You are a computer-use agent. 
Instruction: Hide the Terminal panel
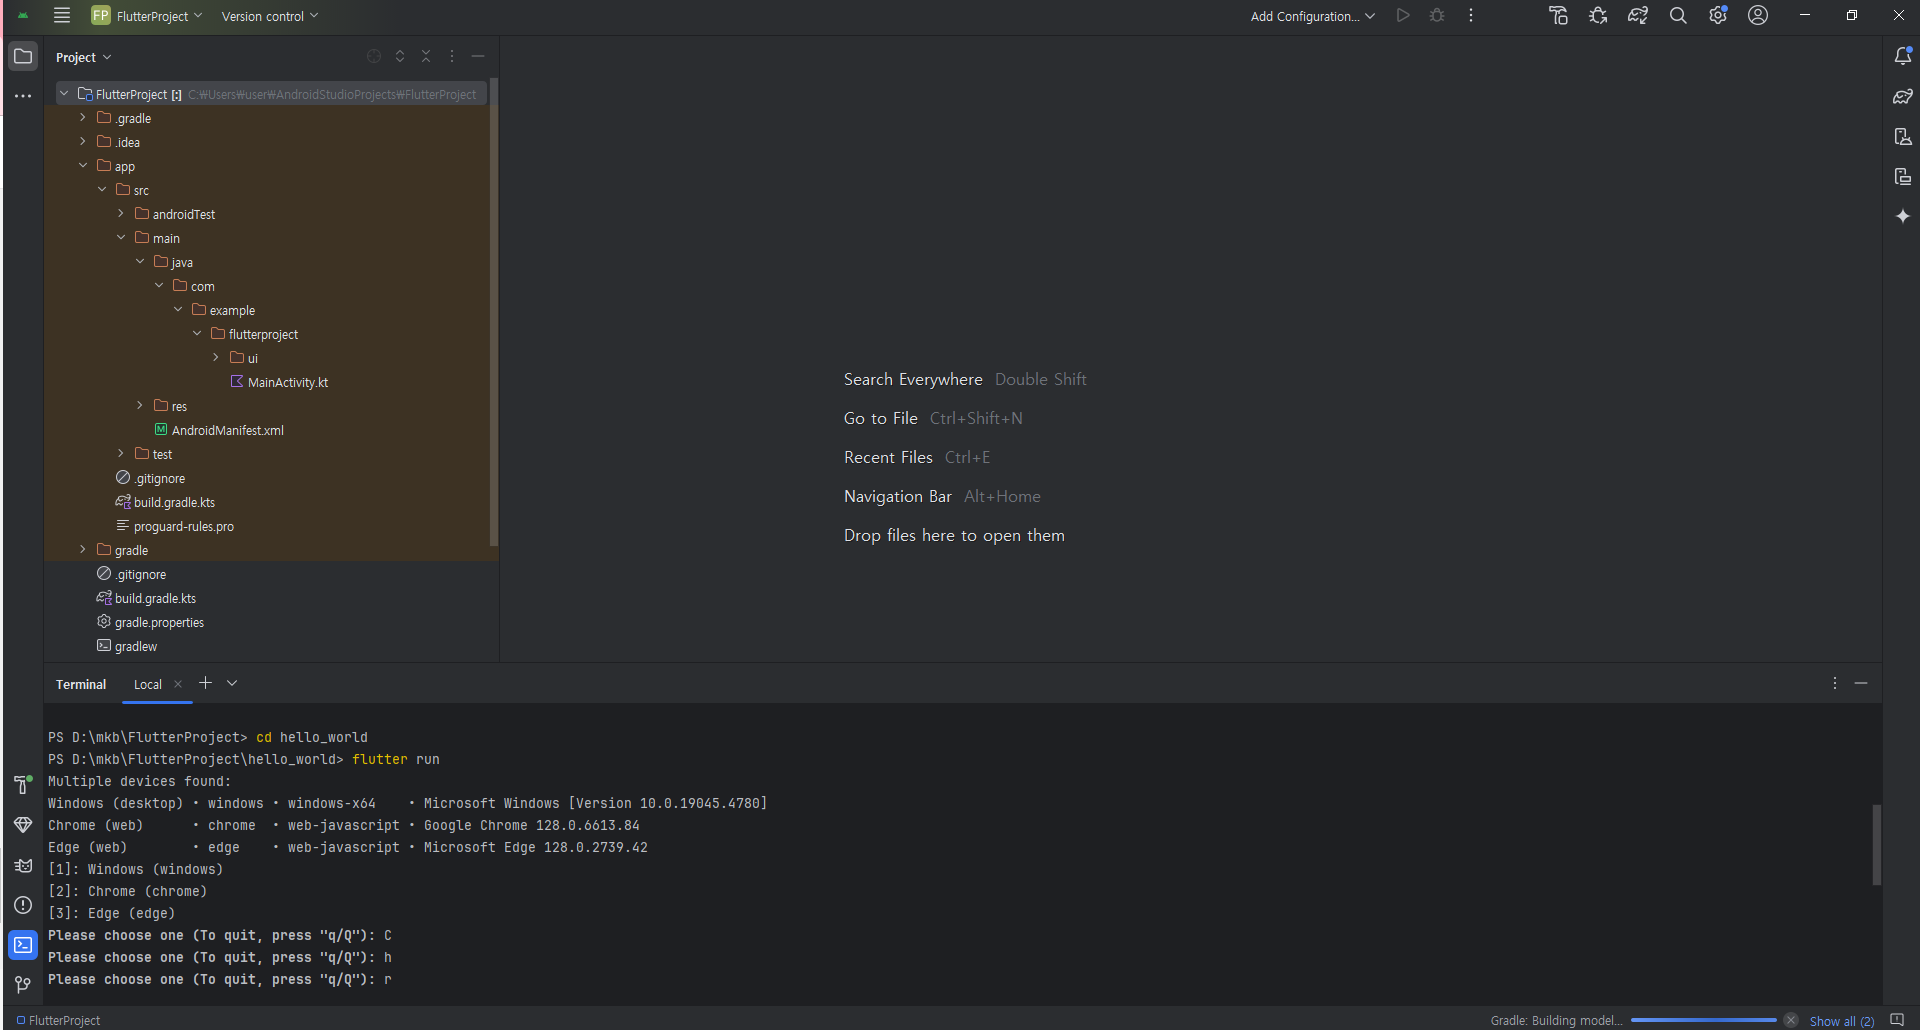pos(1861,684)
